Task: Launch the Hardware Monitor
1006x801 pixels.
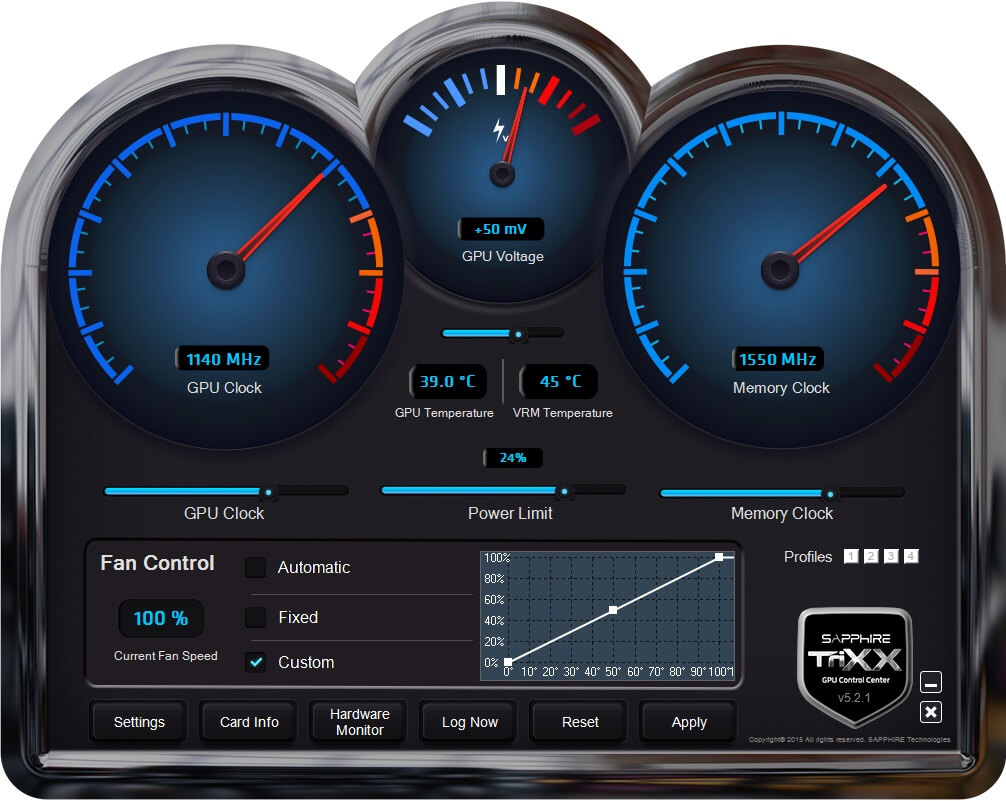Action: pyautogui.click(x=359, y=722)
